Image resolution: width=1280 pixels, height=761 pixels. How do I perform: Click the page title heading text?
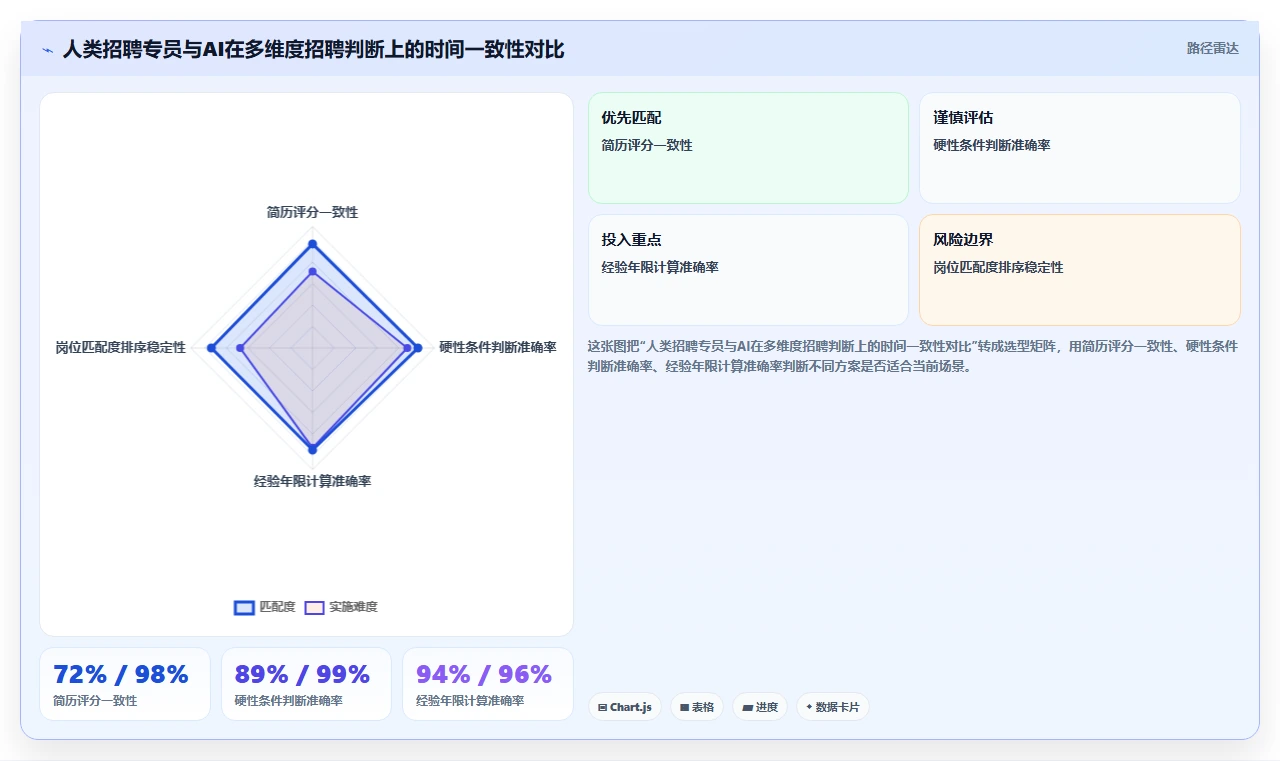314,49
